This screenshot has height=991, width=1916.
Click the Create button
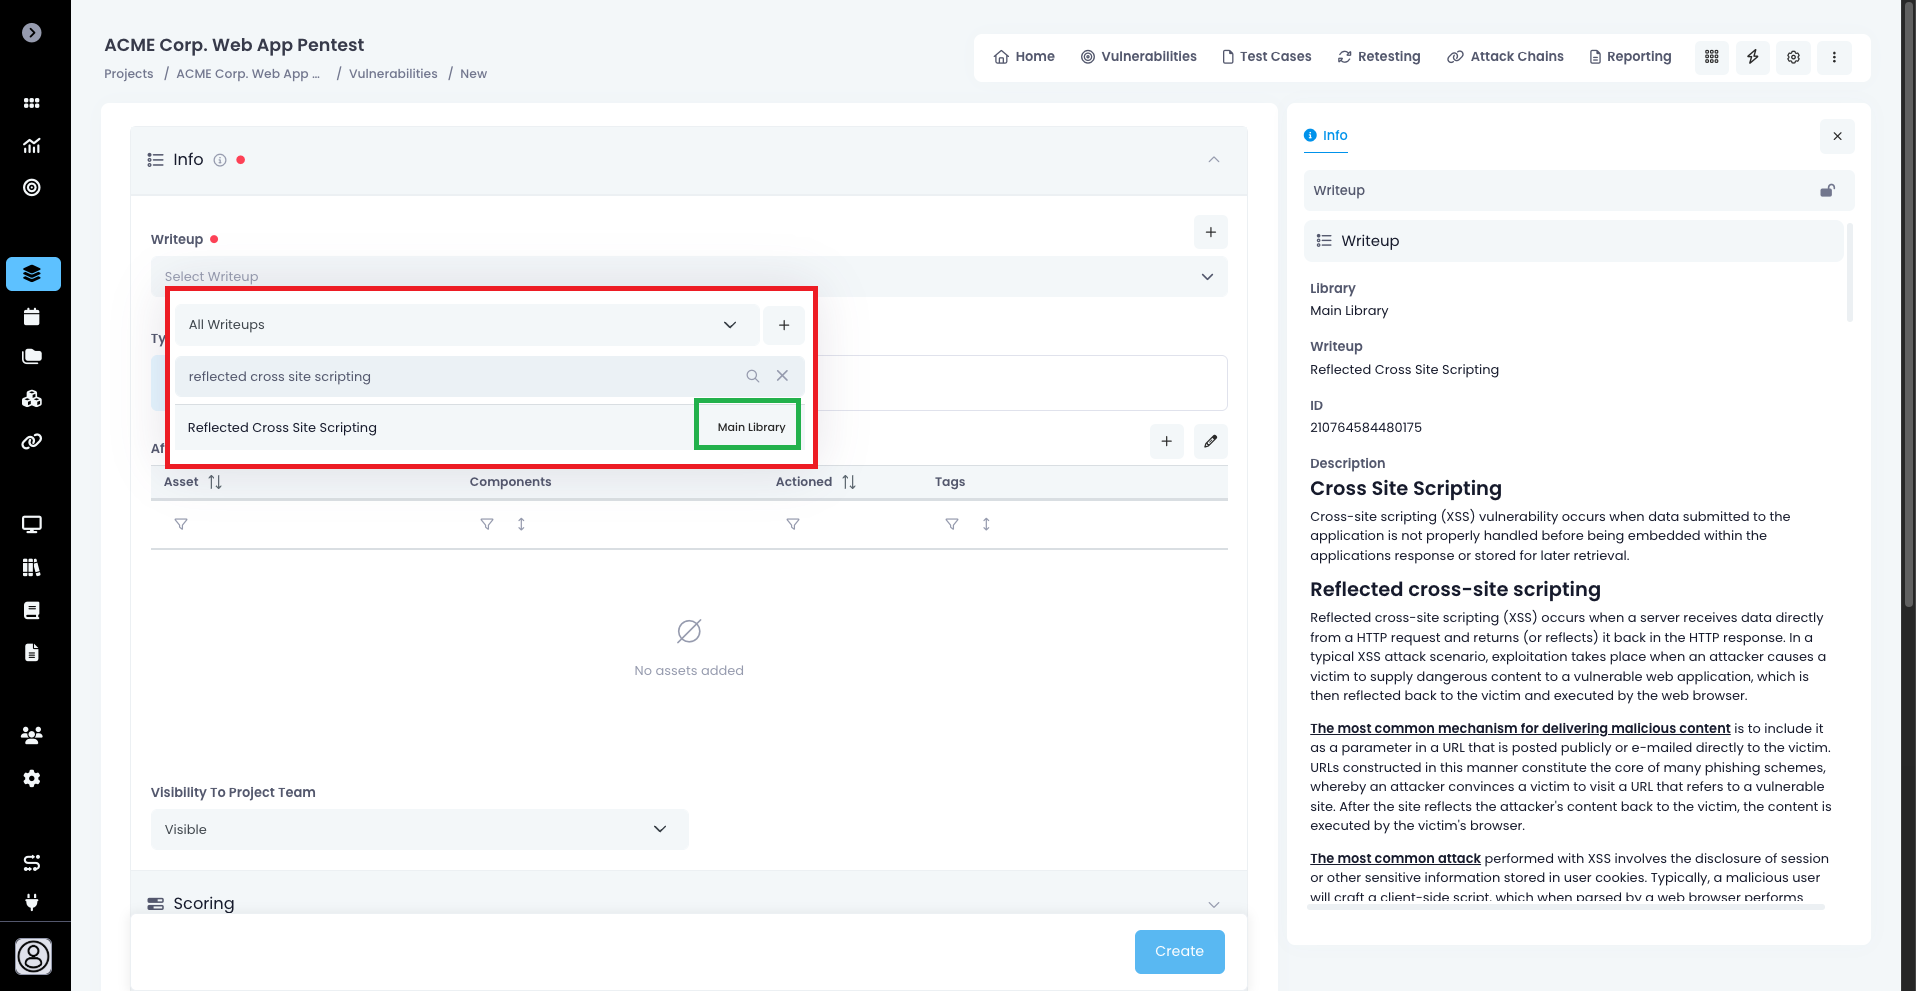[1179, 951]
